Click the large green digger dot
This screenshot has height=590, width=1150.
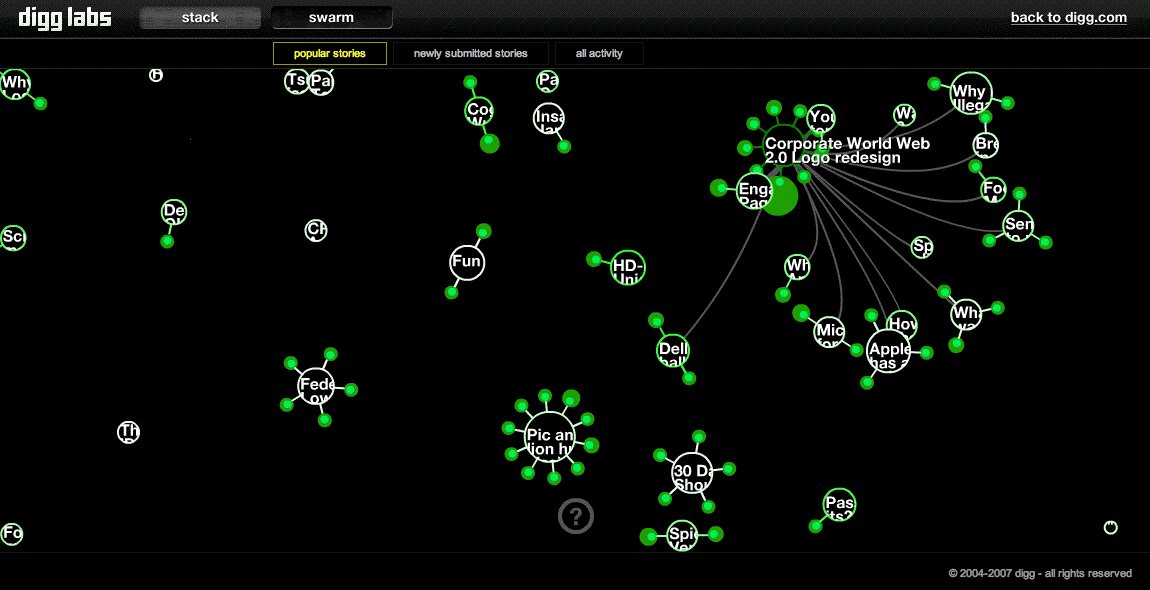[780, 196]
